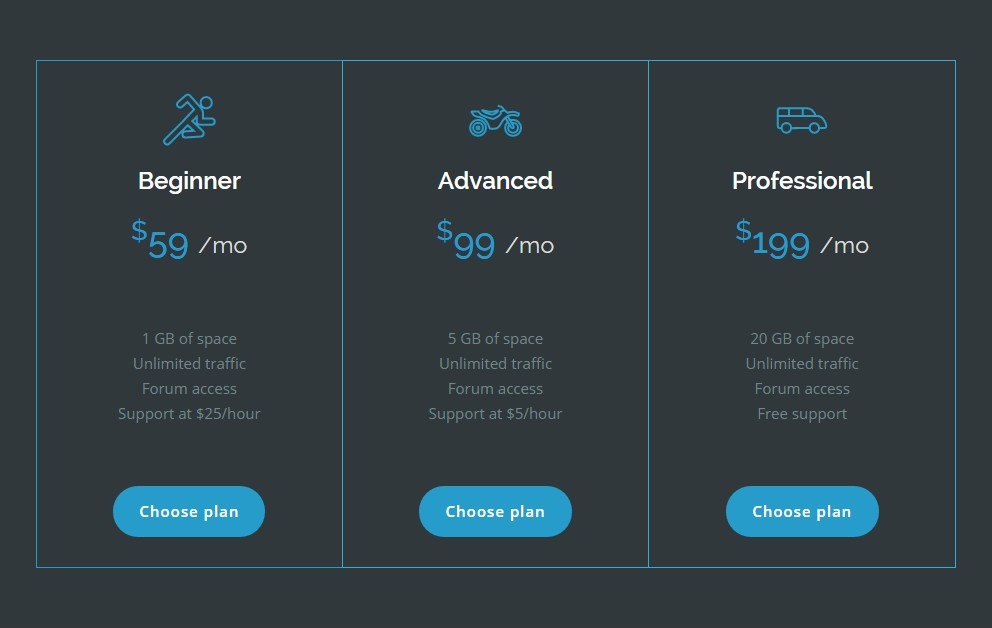Viewport: 992px width, 628px height.
Task: Choose the Professional plan button
Action: 802,511
